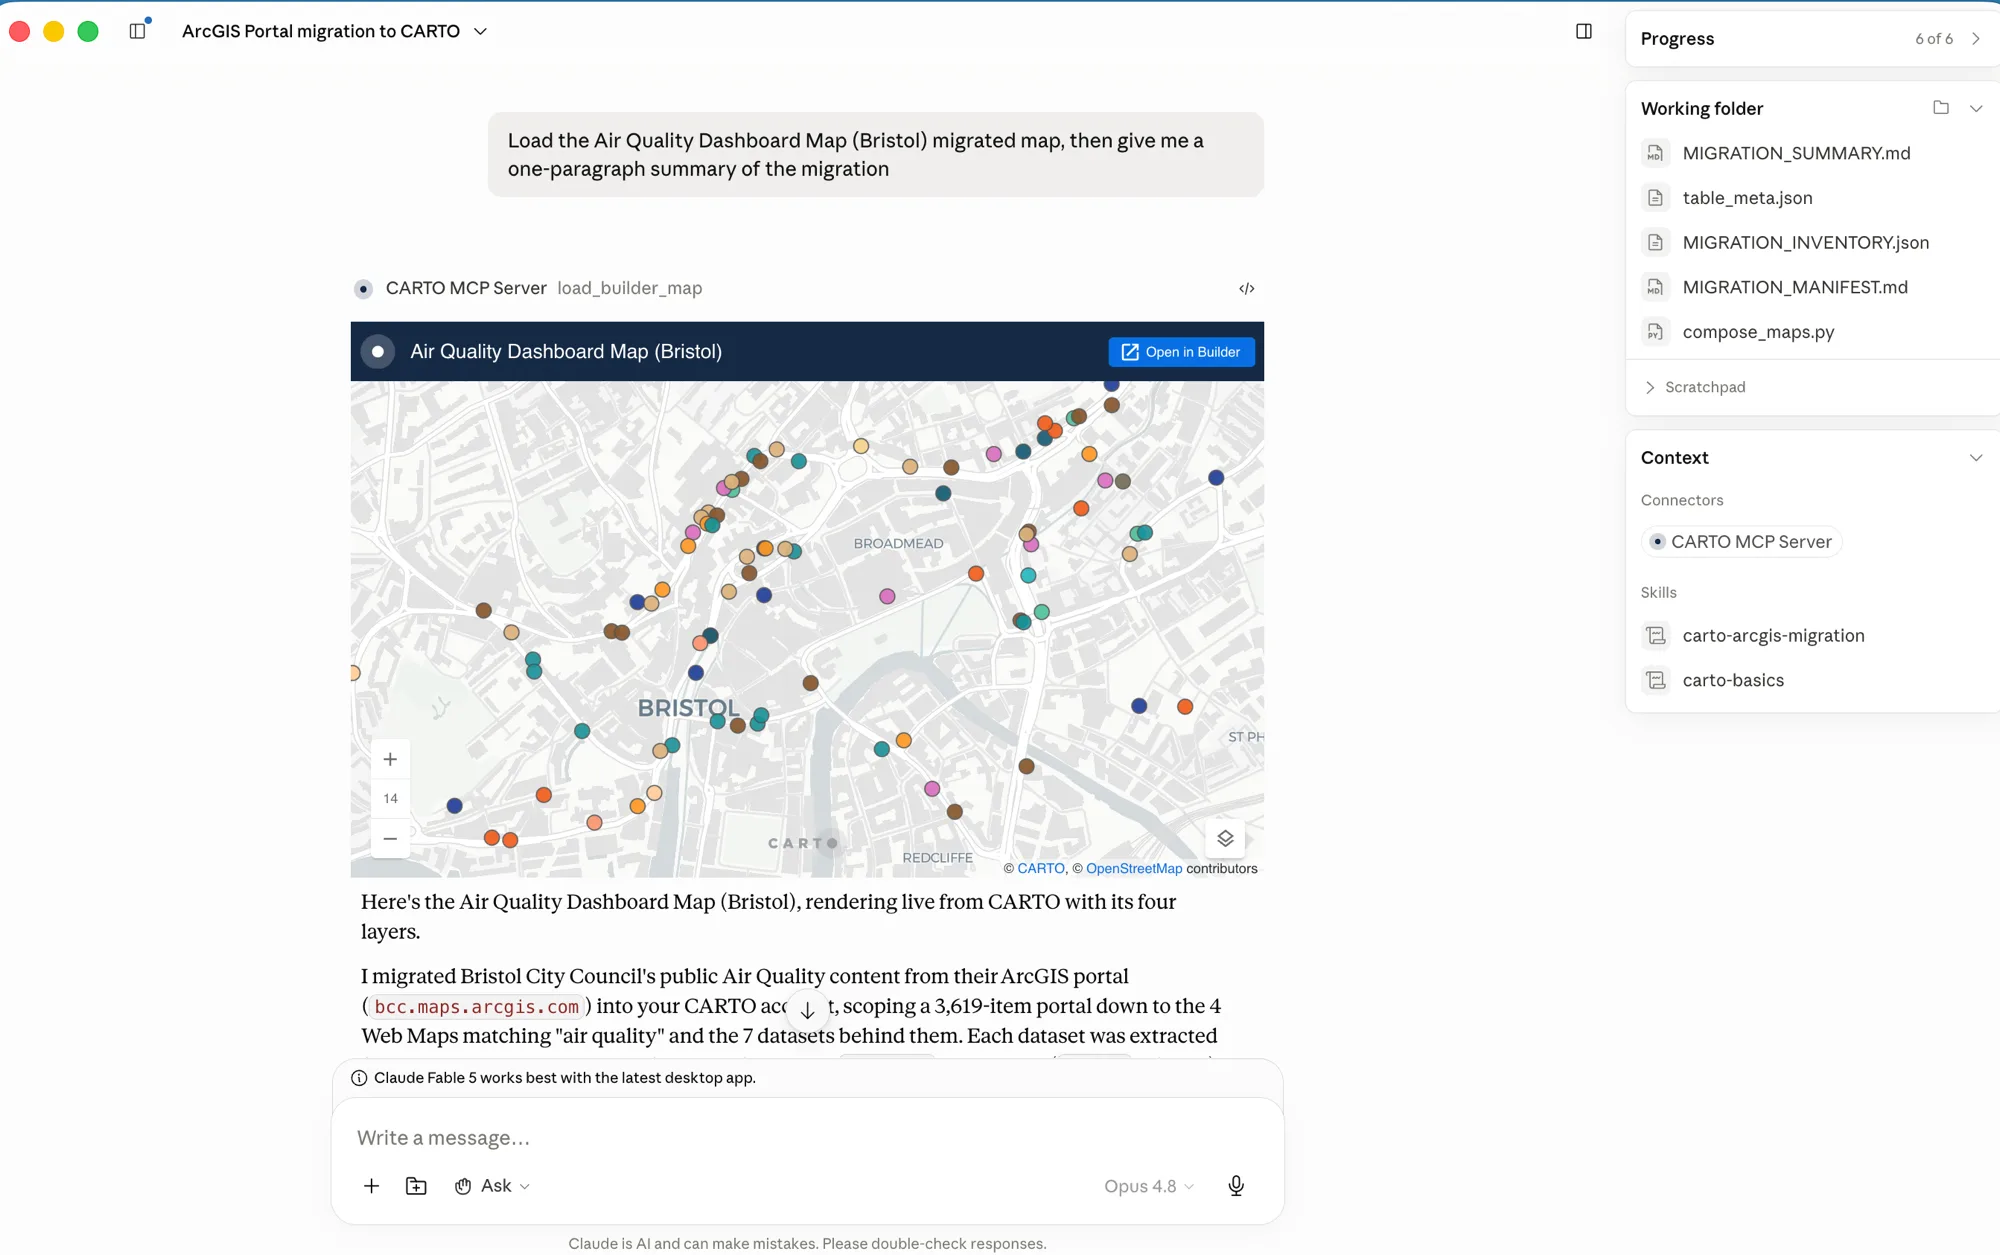This screenshot has height=1255, width=2000.
Task: Click the info icon in the notice bar
Action: (359, 1078)
